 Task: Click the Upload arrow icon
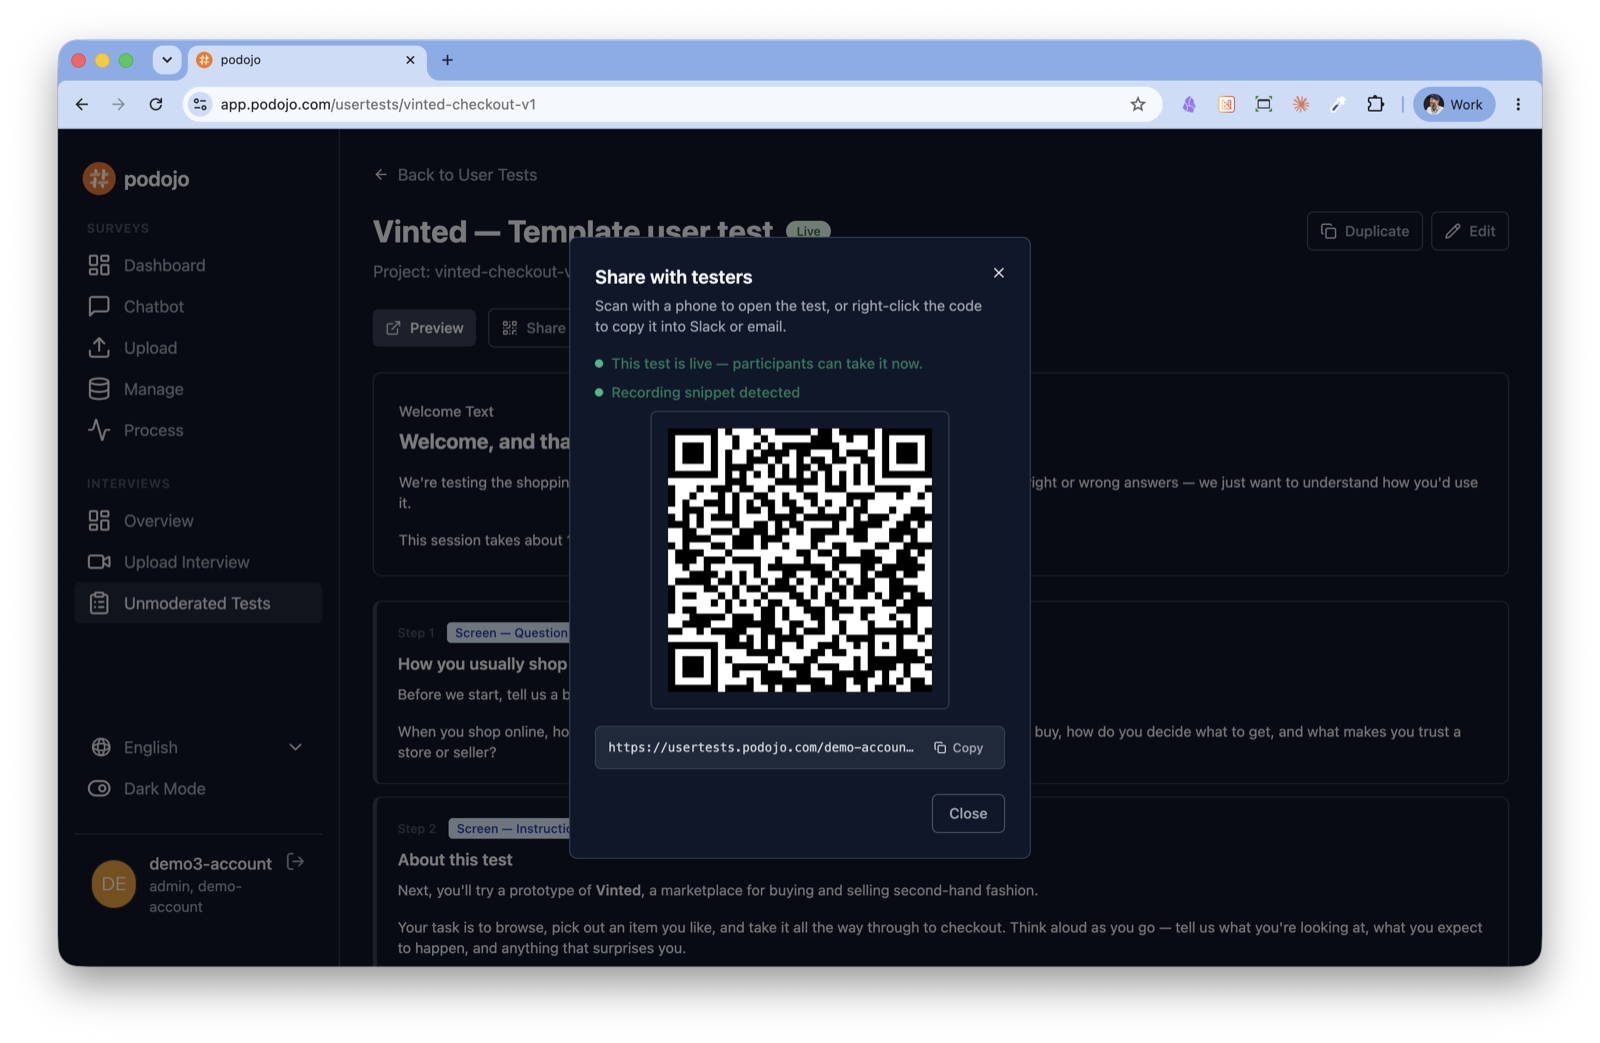click(x=99, y=347)
